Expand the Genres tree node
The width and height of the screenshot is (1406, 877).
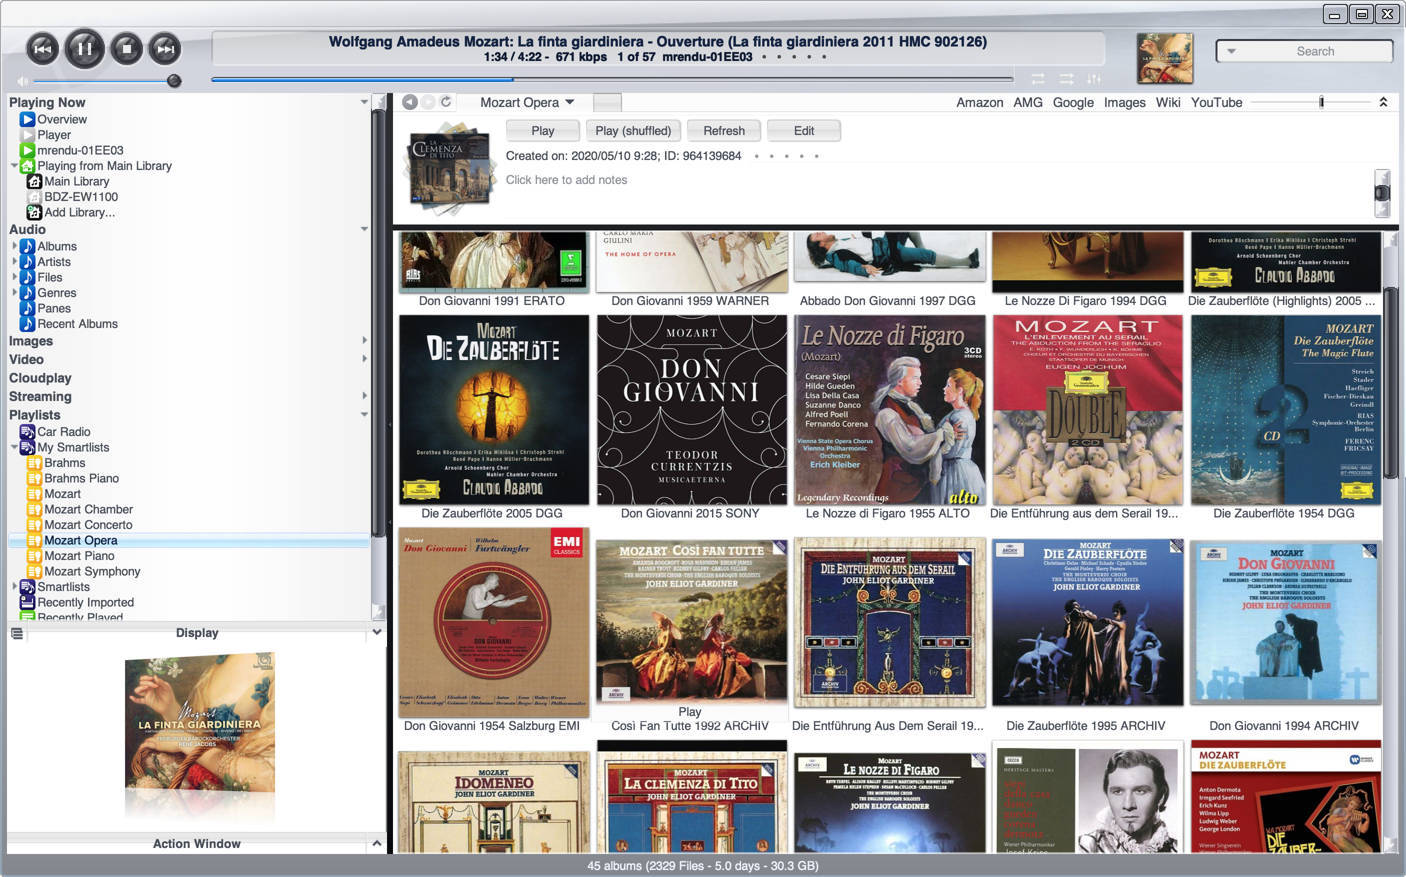[x=14, y=293]
